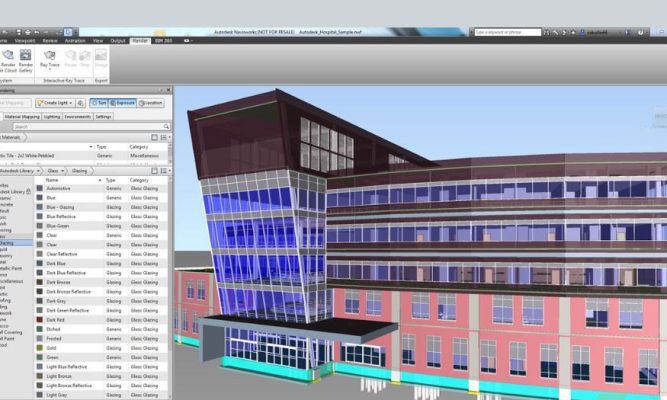667x400 pixels.
Task: Open the Environments tab
Action: click(x=78, y=116)
